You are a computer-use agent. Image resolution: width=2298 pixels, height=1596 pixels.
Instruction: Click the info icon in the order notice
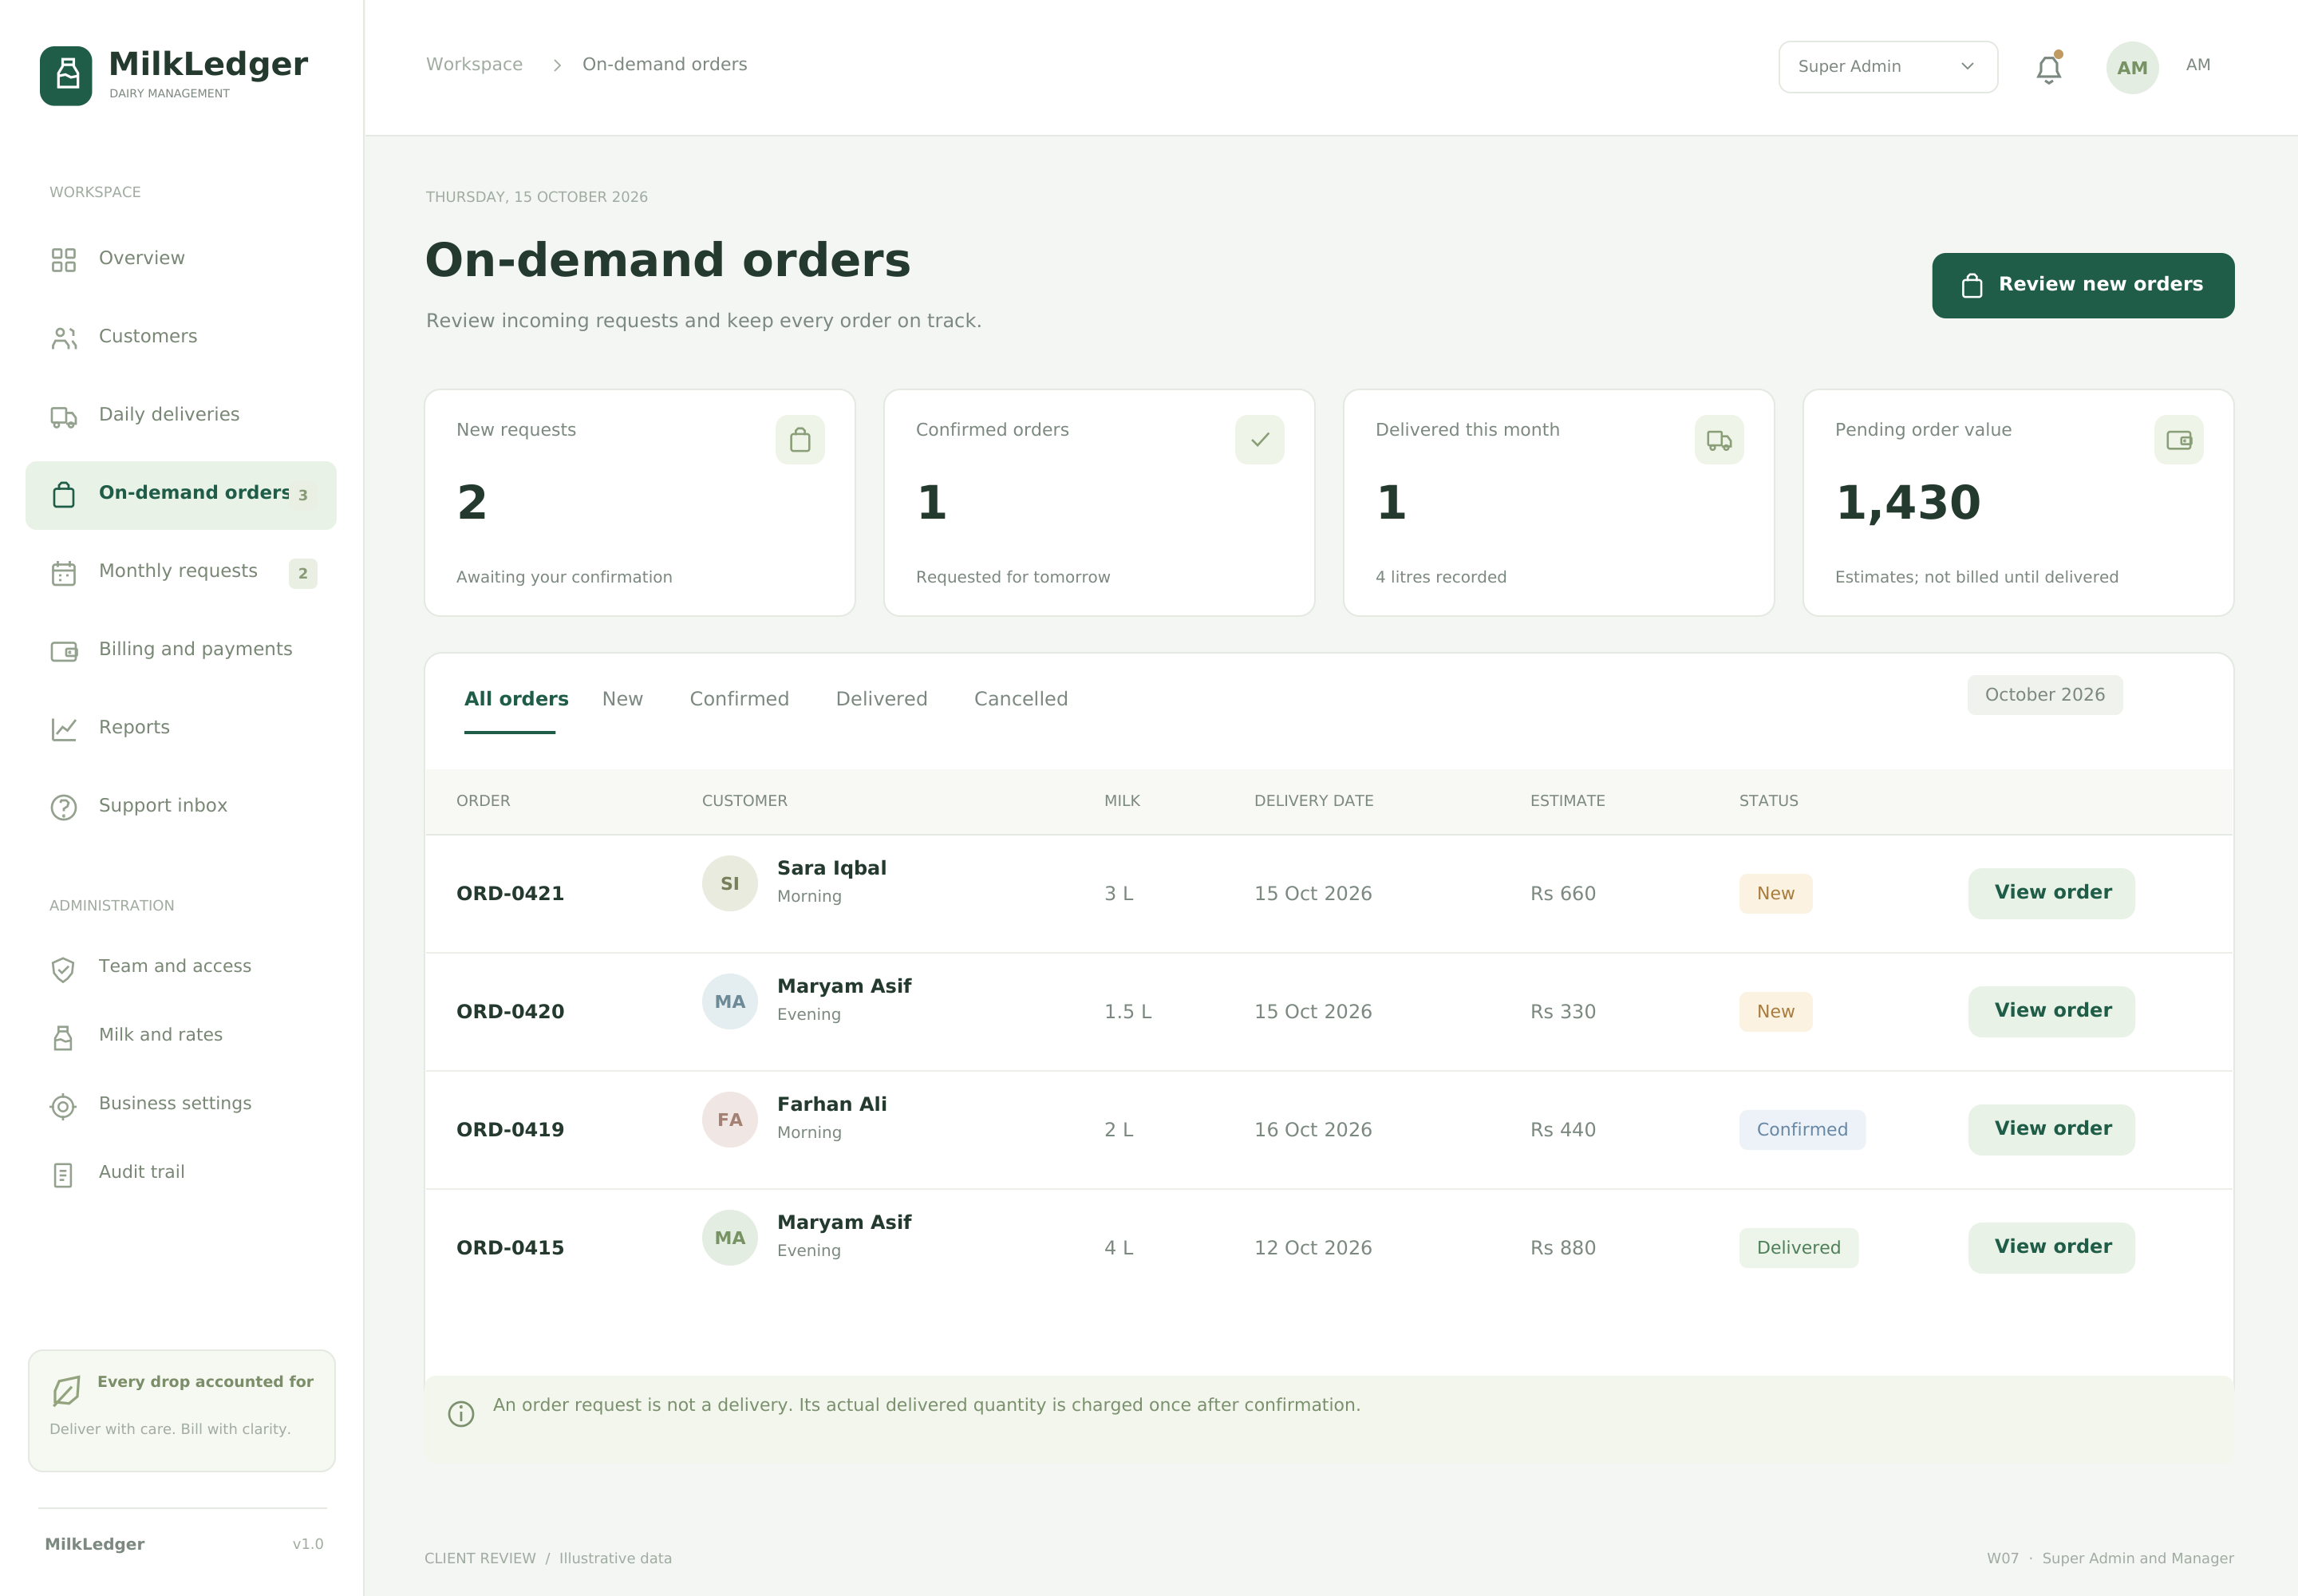[461, 1413]
